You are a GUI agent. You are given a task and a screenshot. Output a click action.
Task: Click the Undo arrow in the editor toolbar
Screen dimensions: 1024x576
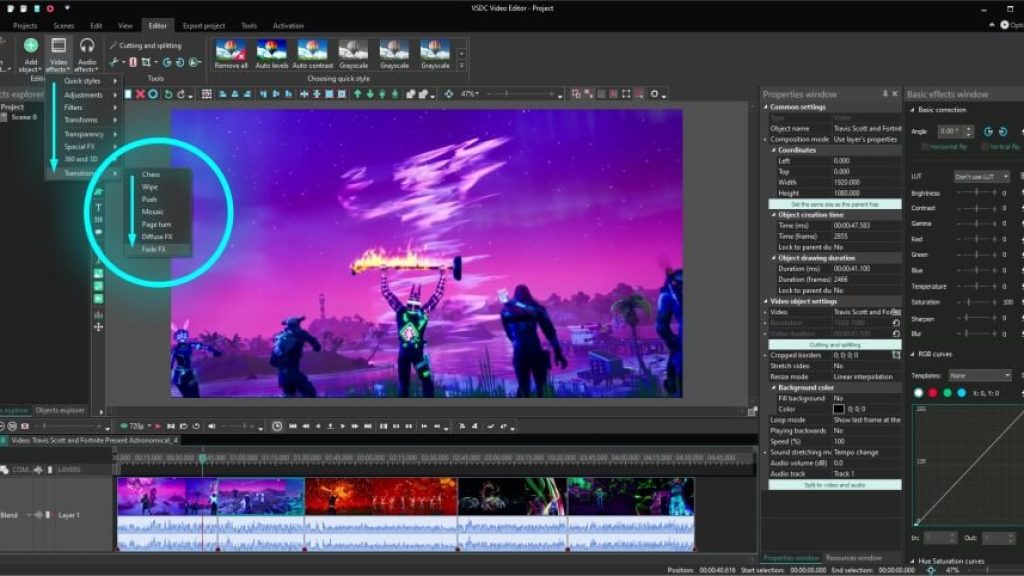point(168,94)
